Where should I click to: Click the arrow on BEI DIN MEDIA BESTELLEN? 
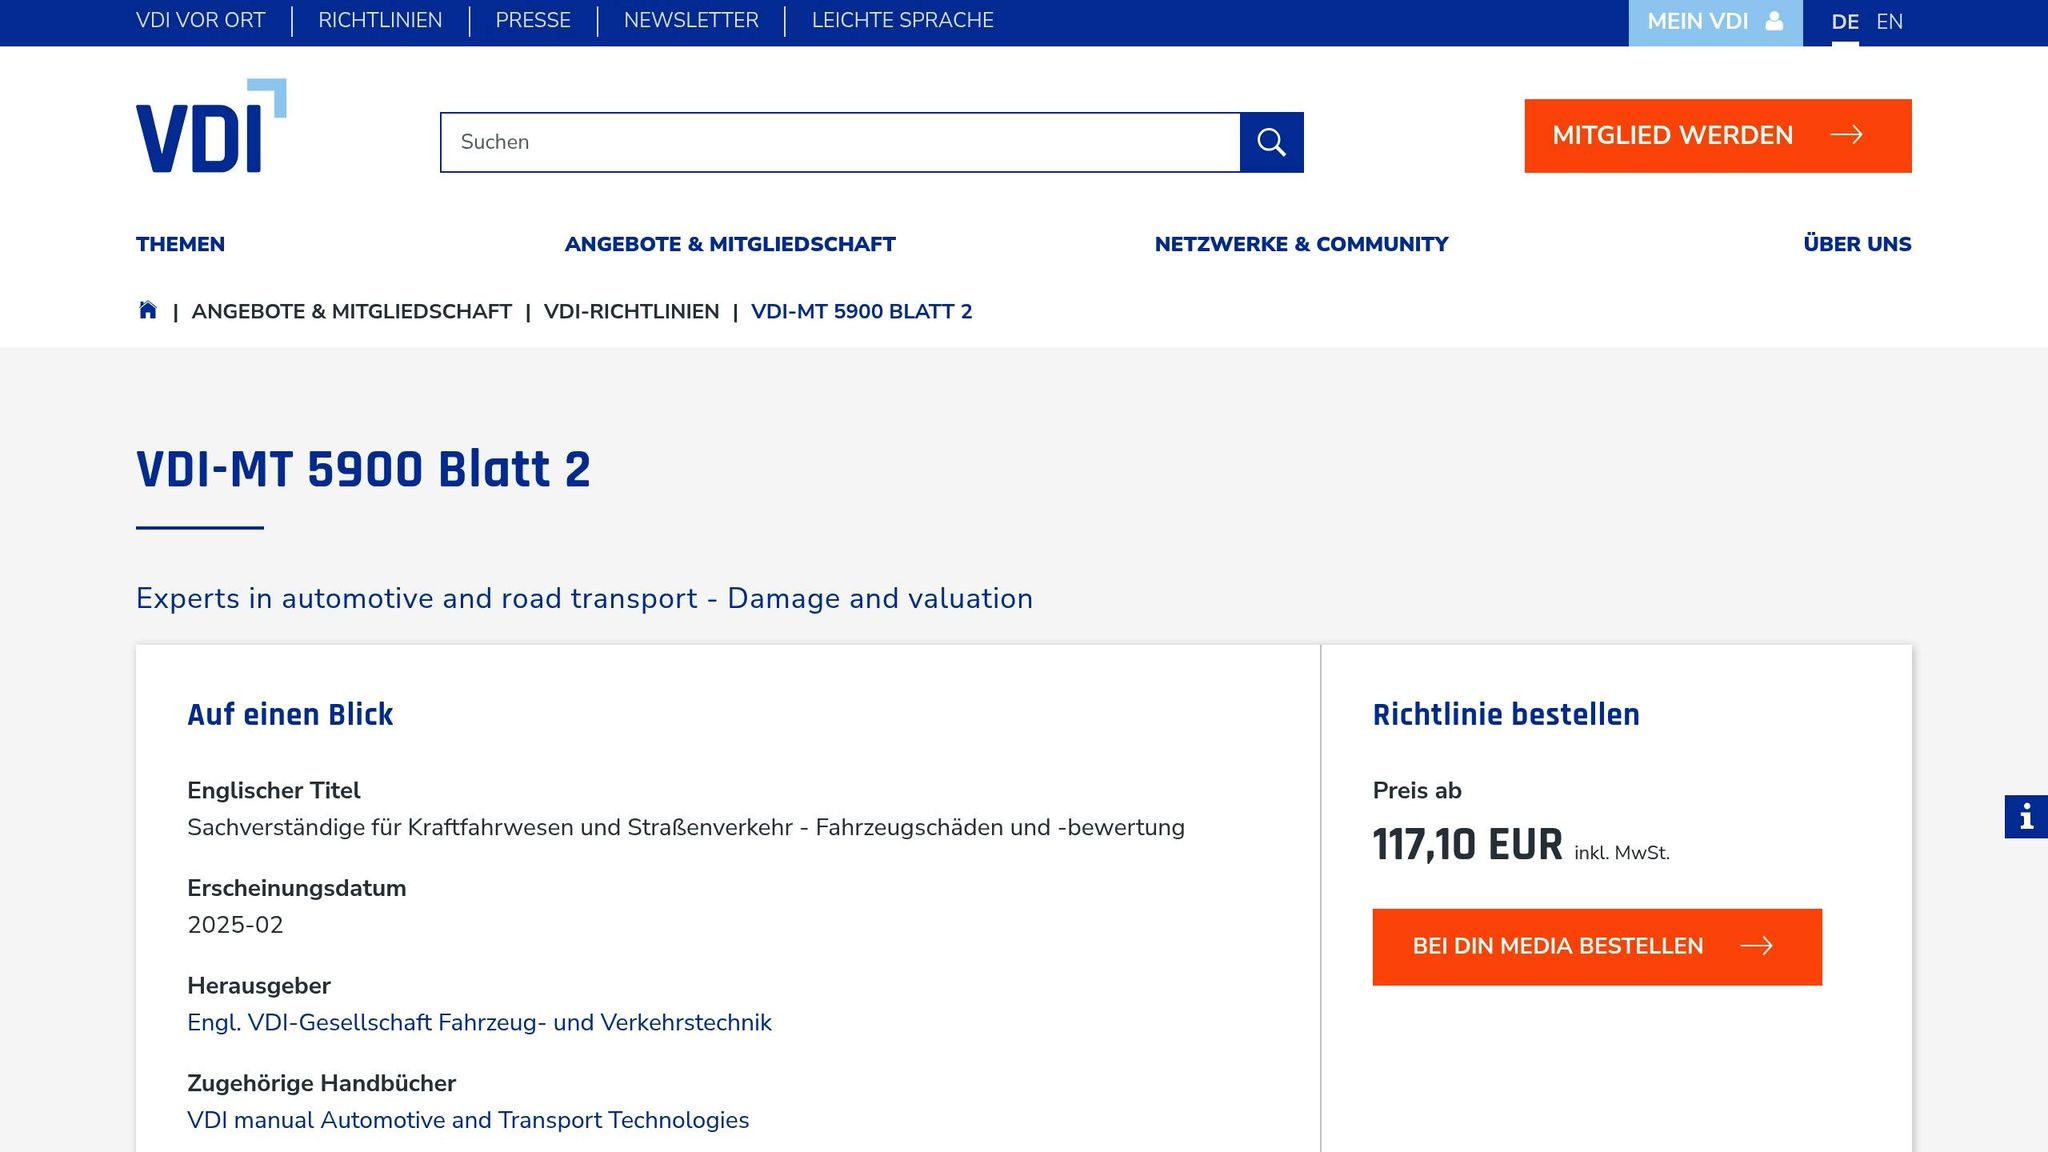[1756, 946]
